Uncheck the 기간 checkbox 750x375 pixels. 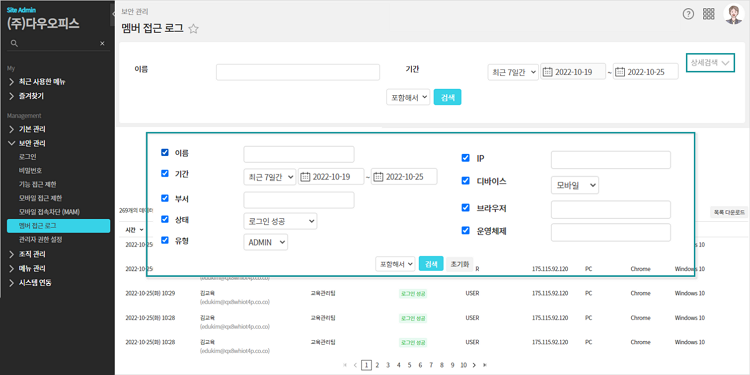click(165, 174)
